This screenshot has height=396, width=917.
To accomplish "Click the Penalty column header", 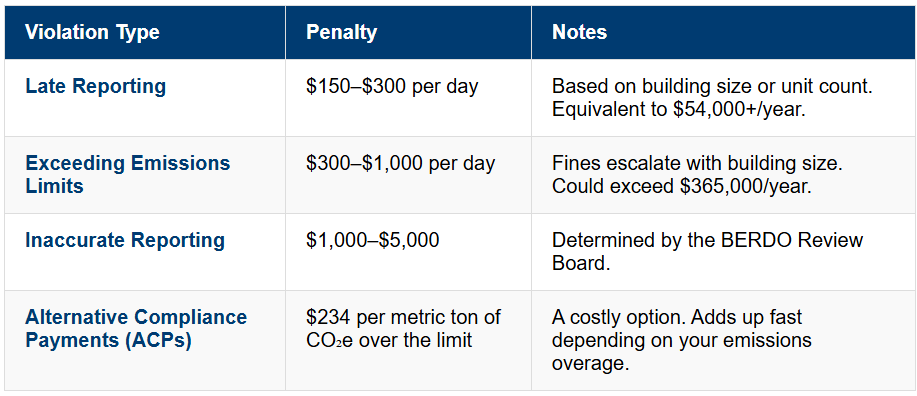I will tap(341, 32).
